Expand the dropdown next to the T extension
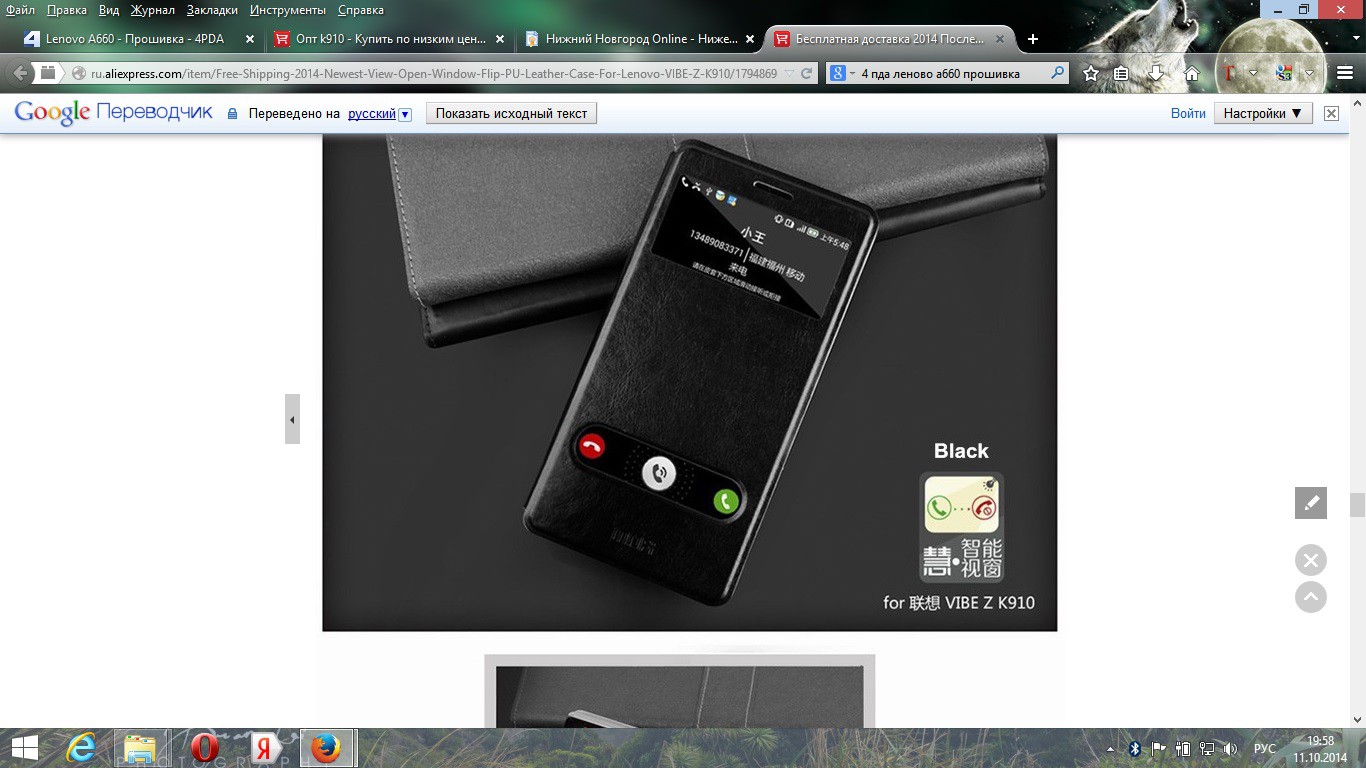The width and height of the screenshot is (1366, 768). click(x=1253, y=74)
